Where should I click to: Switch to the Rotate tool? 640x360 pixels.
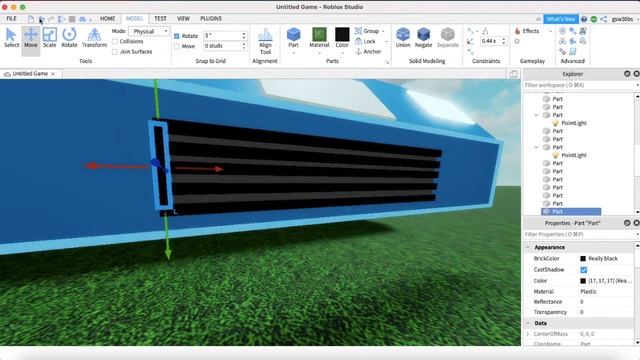coord(69,38)
